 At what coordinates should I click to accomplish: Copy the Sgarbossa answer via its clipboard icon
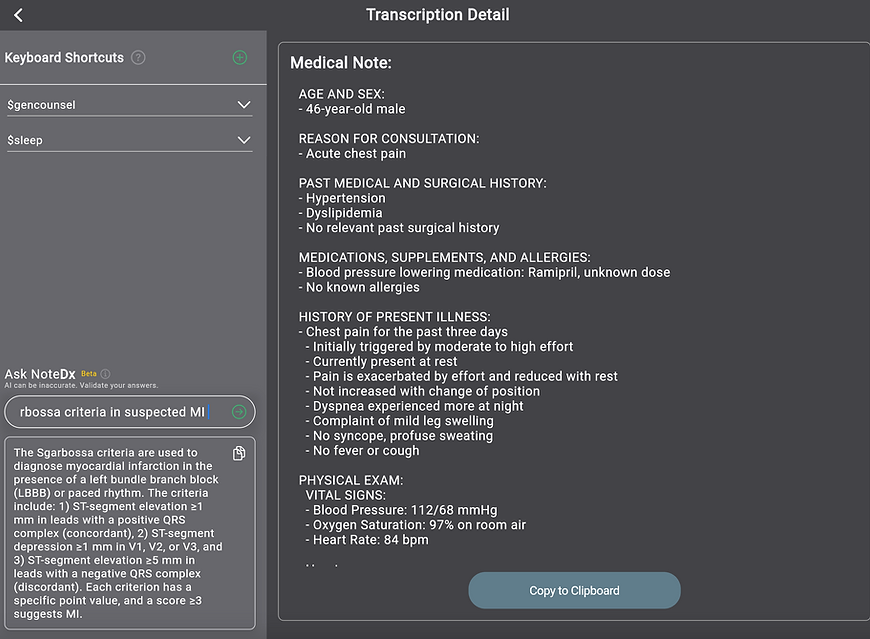[238, 453]
